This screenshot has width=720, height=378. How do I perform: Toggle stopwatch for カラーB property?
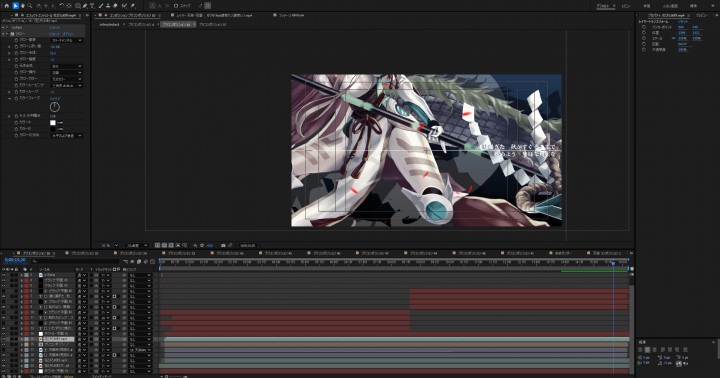(16, 129)
